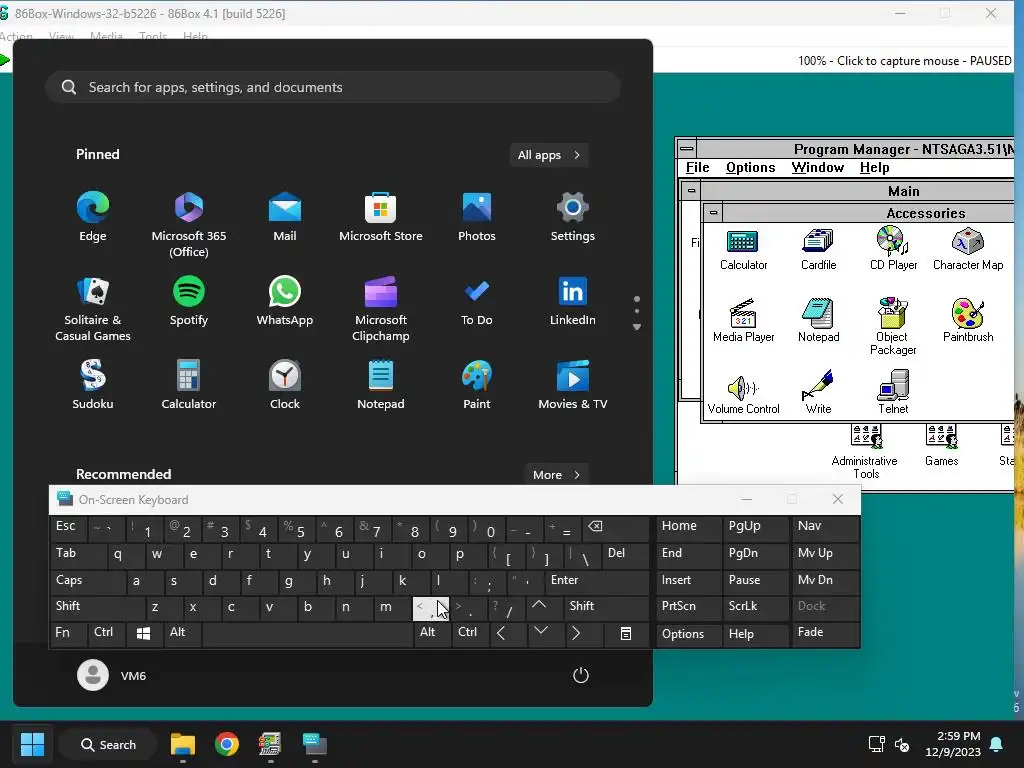Toggle left Shift key on On-Screen Keyboard

[x=97, y=607]
